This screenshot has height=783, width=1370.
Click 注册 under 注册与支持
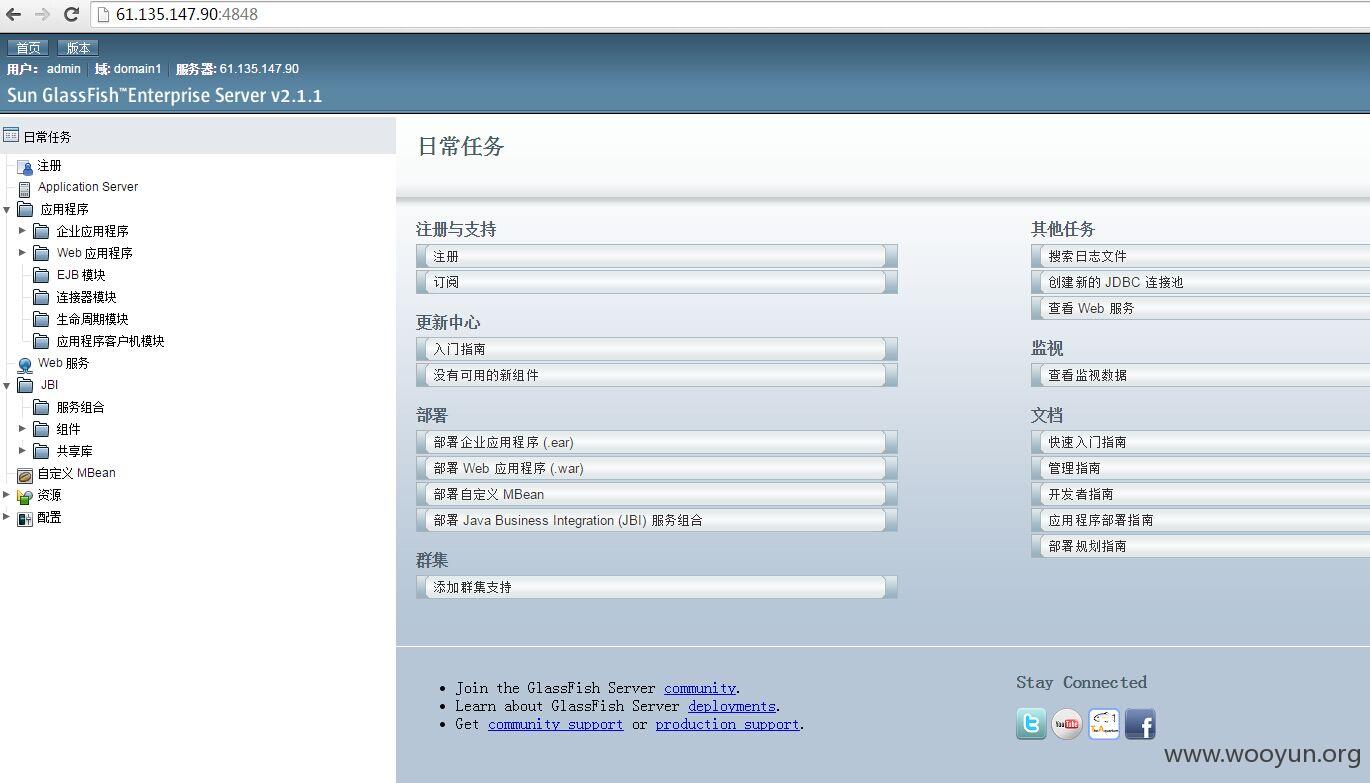coord(657,256)
